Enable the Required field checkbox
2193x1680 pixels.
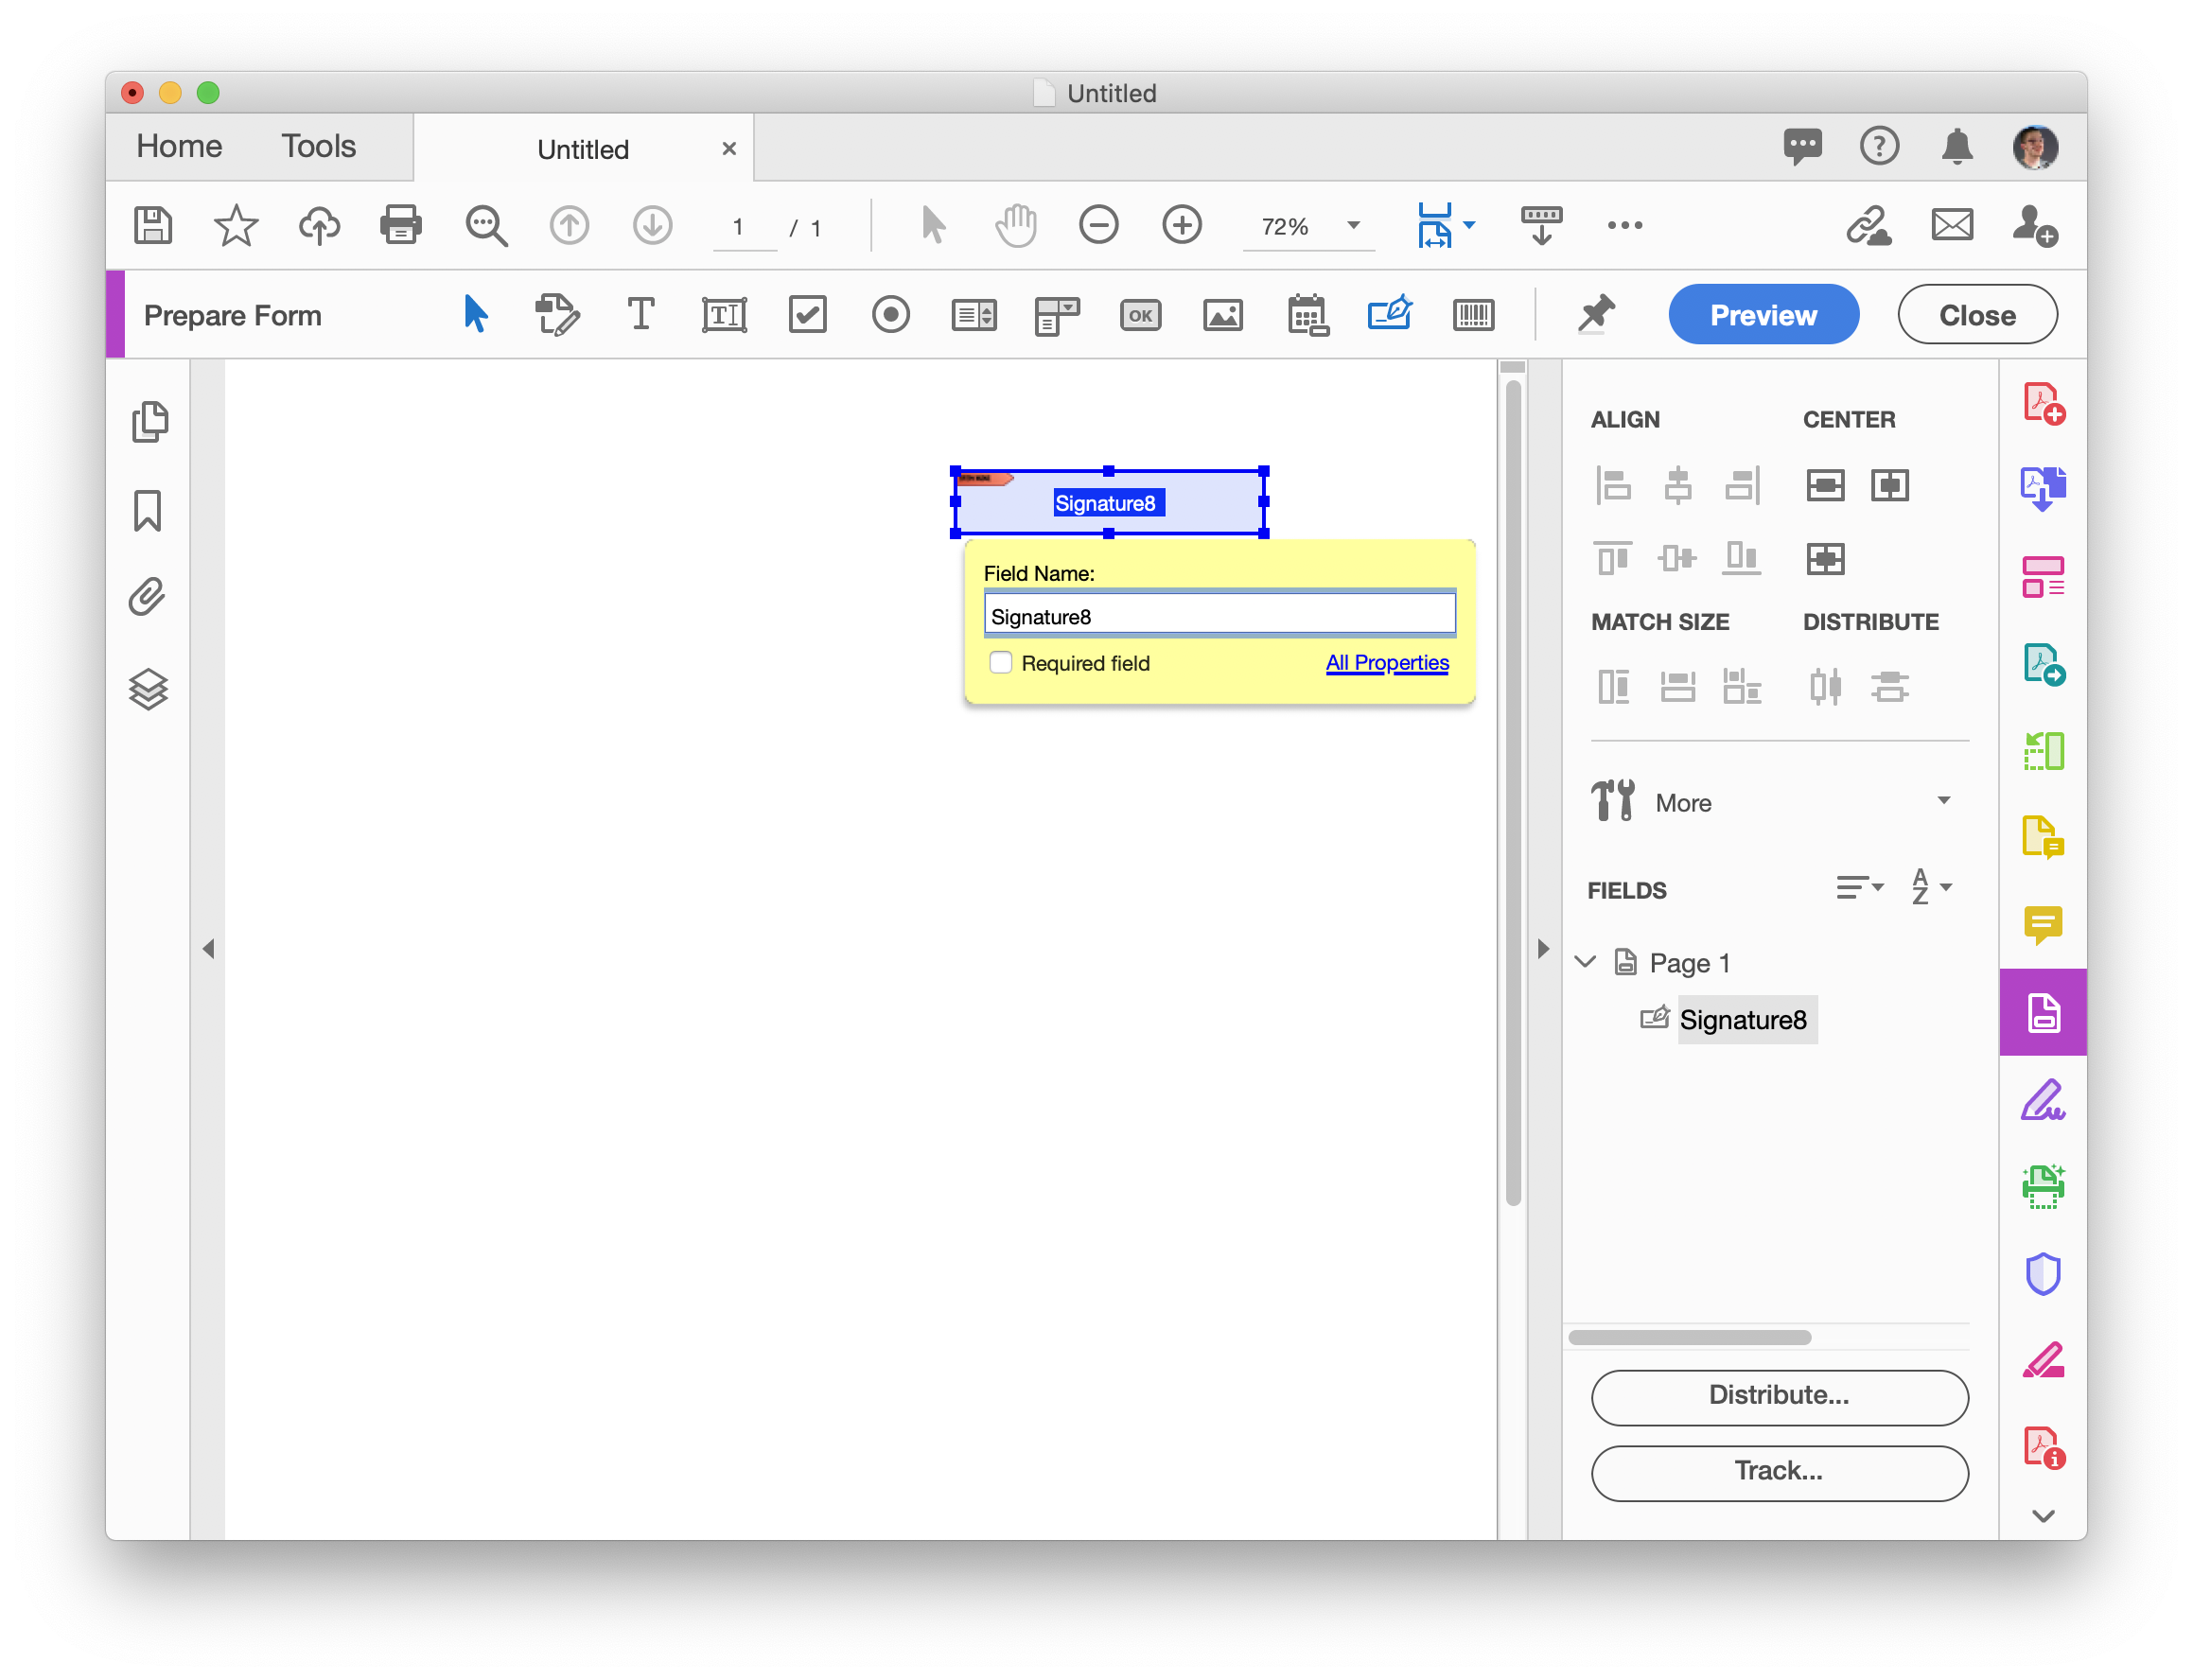[1000, 662]
